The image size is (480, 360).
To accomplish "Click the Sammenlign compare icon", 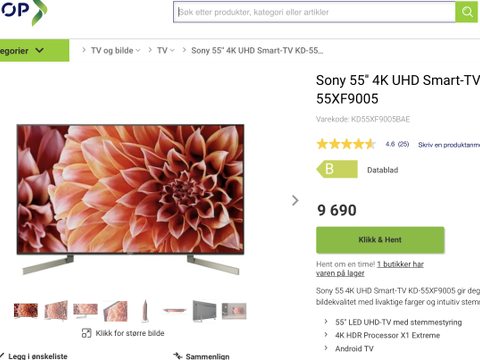I will [x=178, y=356].
